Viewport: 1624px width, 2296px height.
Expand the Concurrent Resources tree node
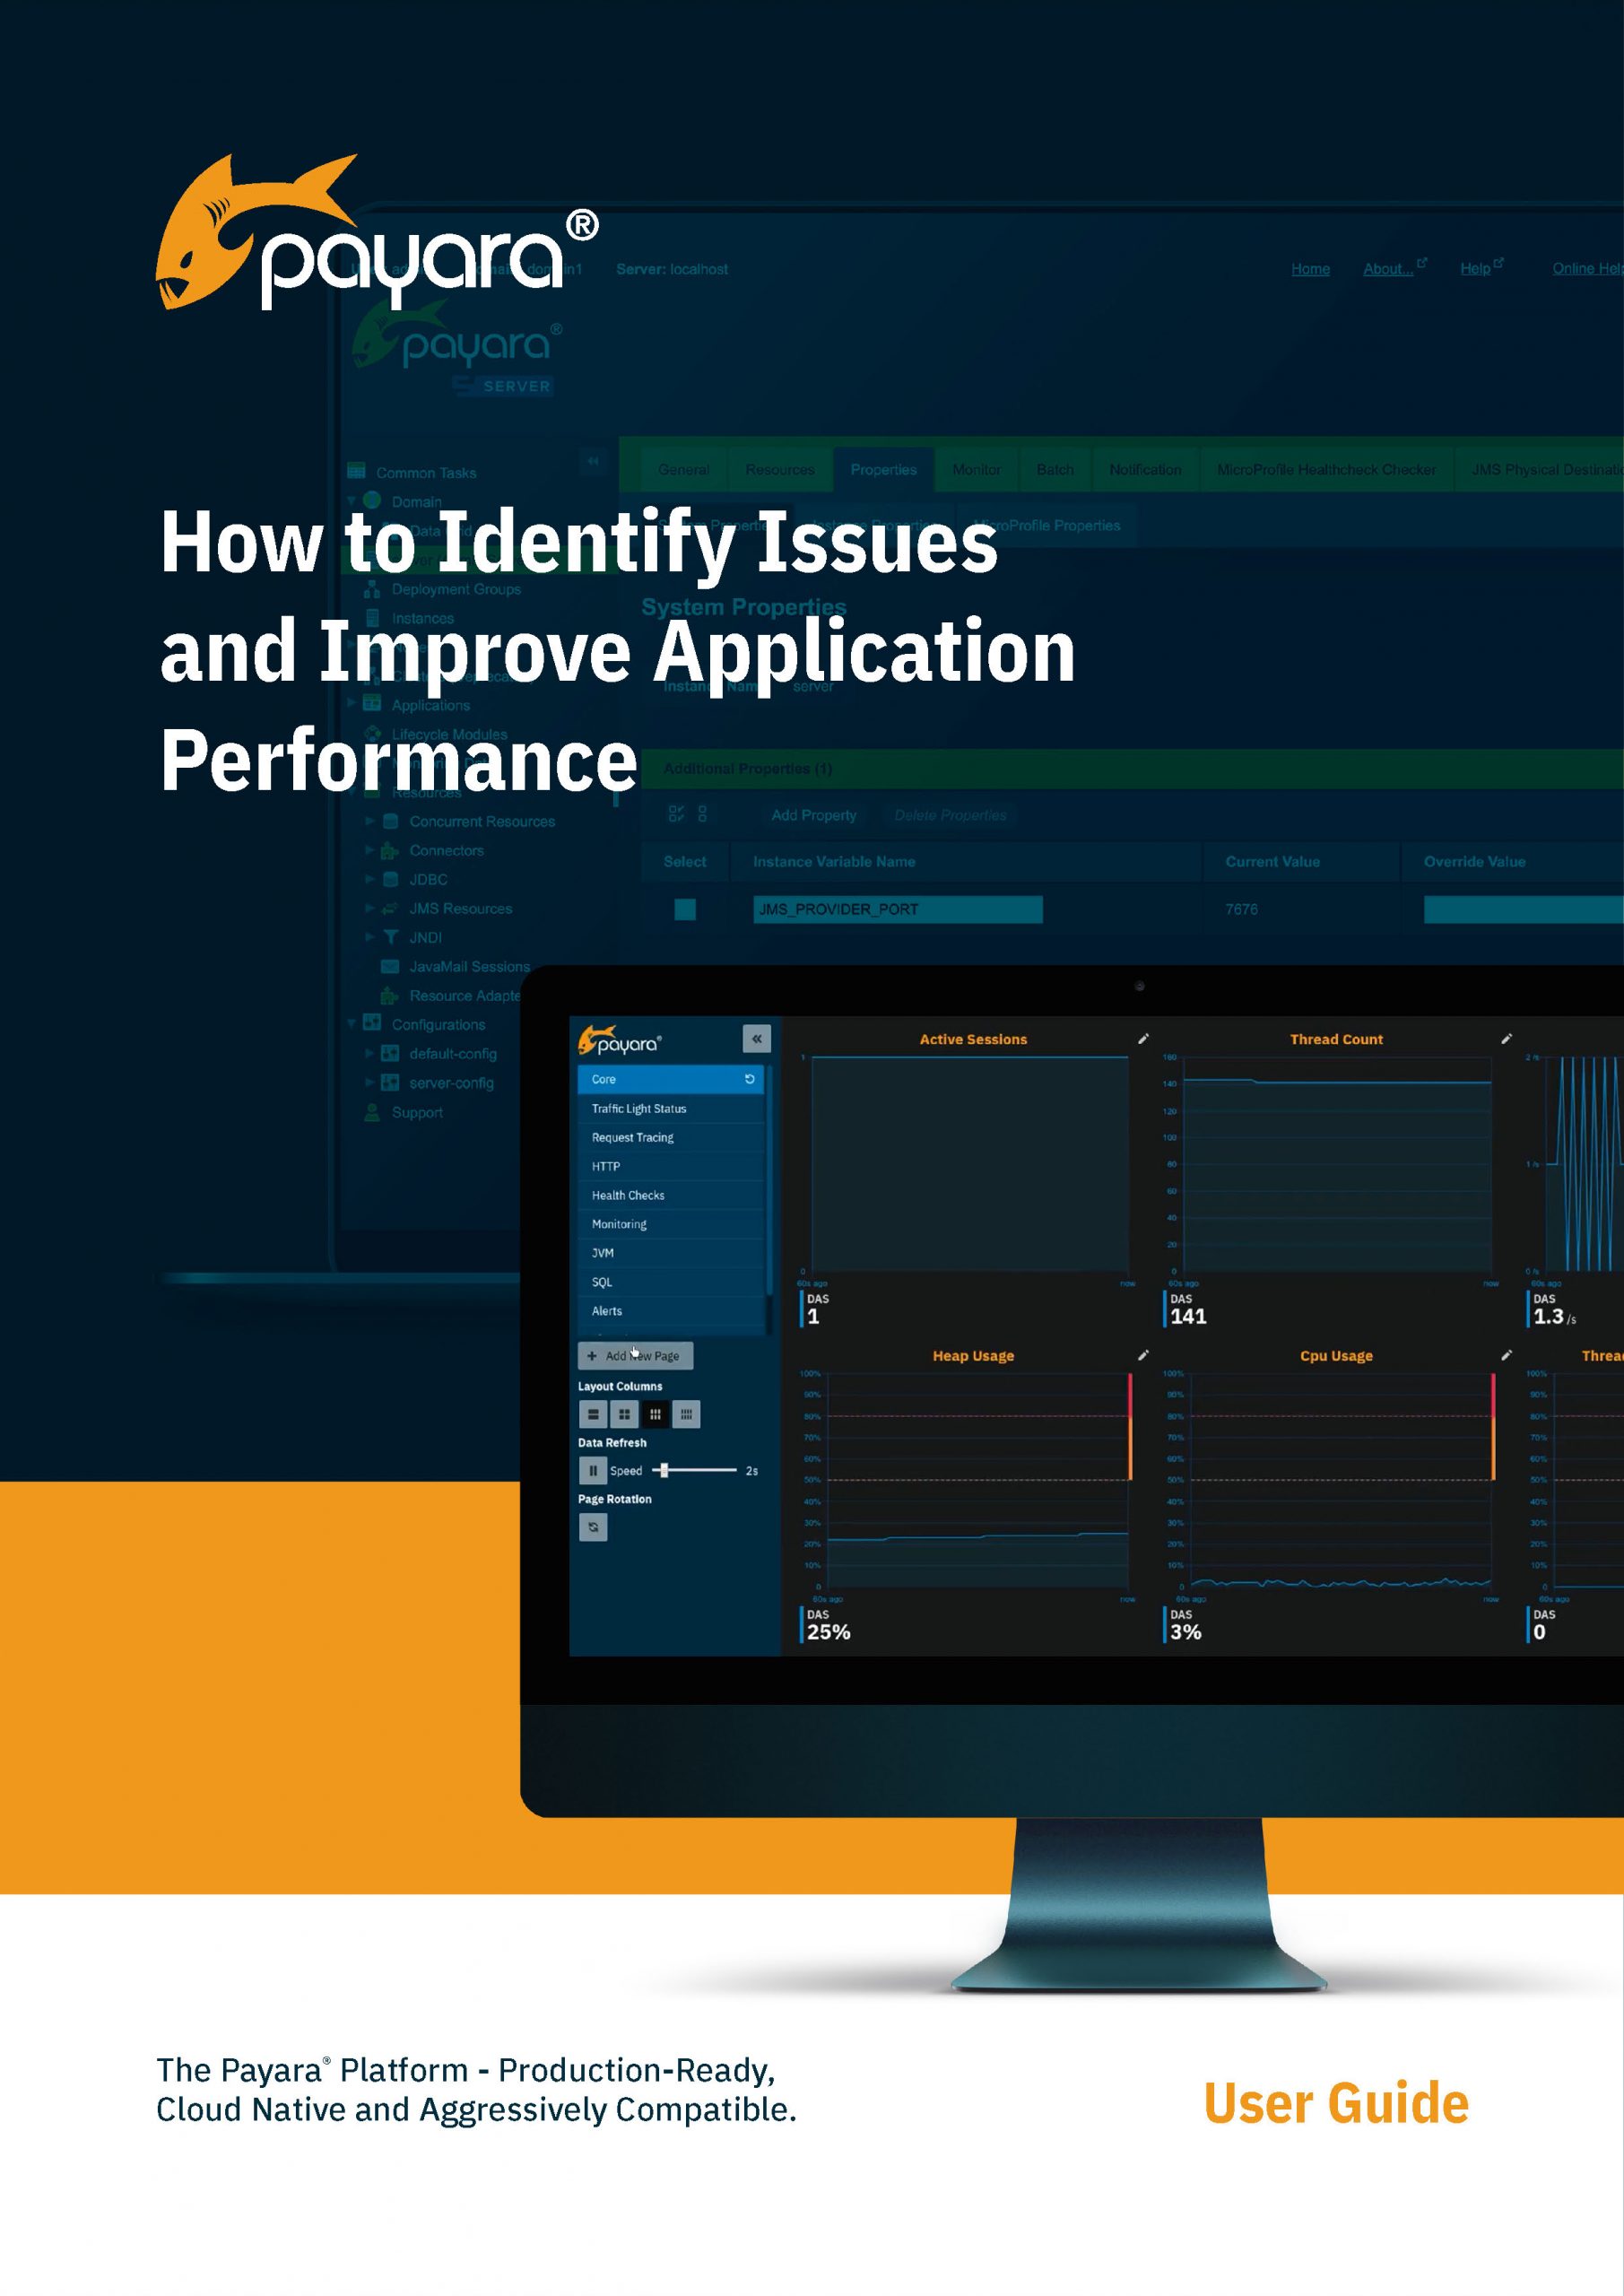[x=370, y=821]
